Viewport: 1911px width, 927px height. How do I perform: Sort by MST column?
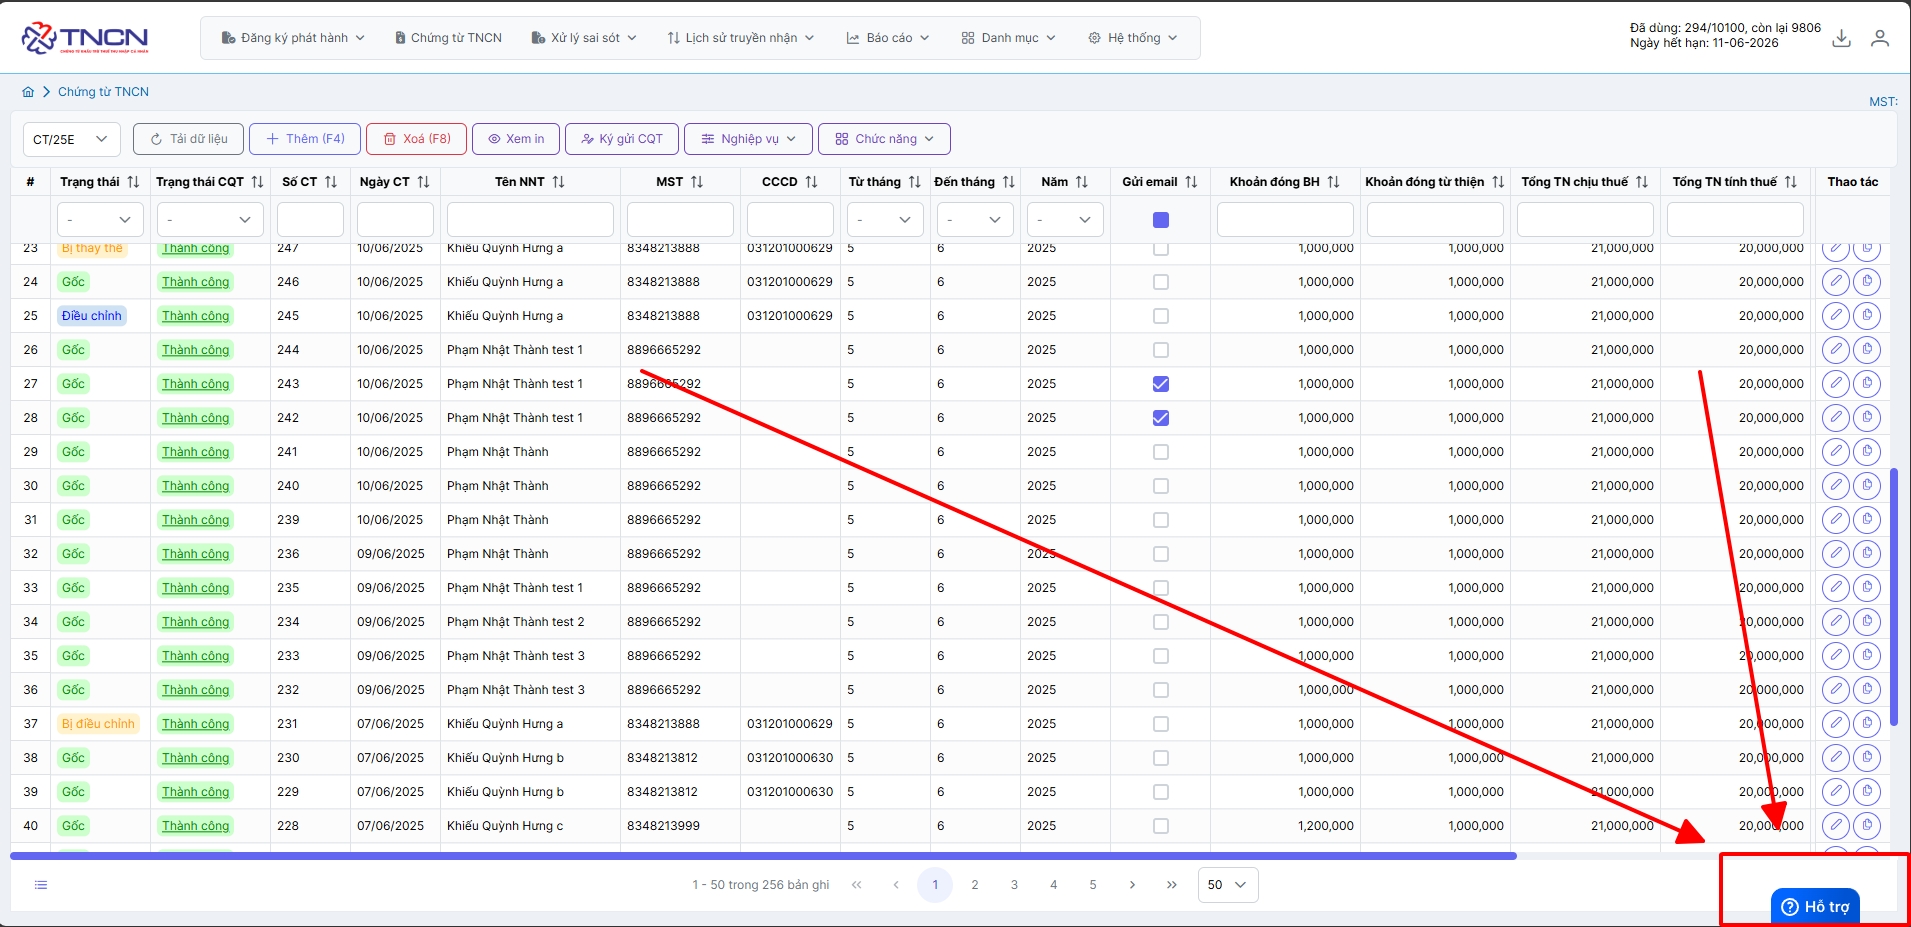(697, 182)
